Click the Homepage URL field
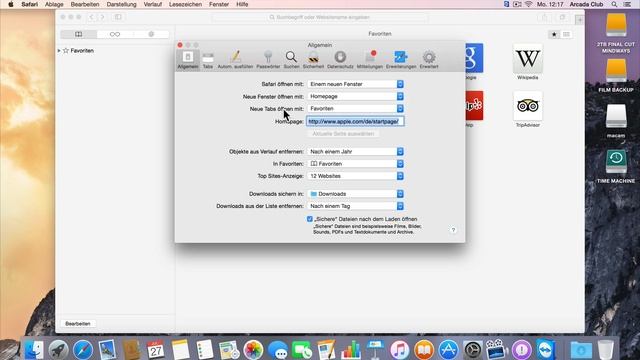The width and height of the screenshot is (640, 360). coord(355,121)
